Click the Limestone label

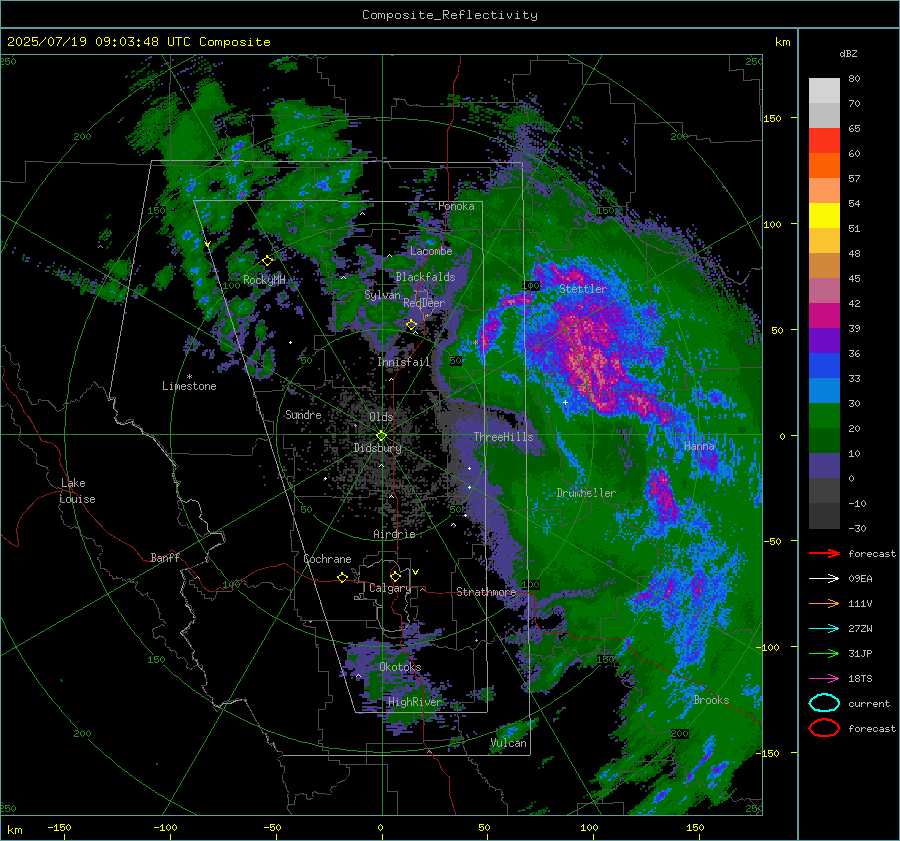(189, 386)
